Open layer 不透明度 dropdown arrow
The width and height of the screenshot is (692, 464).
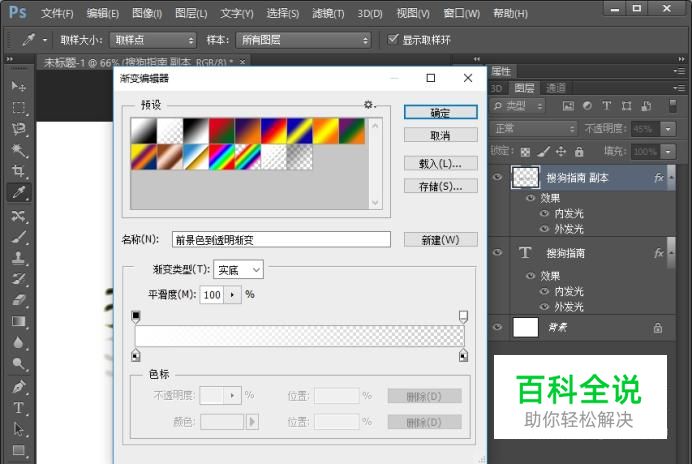pyautogui.click(x=668, y=129)
